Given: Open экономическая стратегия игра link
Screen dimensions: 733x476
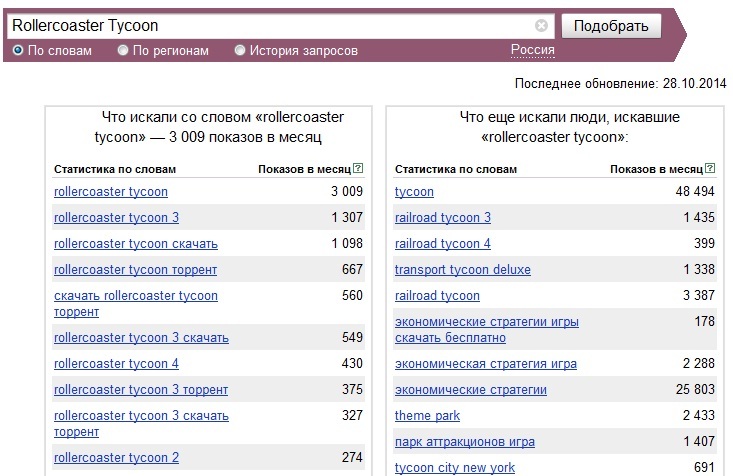Looking at the screenshot, I should [486, 364].
